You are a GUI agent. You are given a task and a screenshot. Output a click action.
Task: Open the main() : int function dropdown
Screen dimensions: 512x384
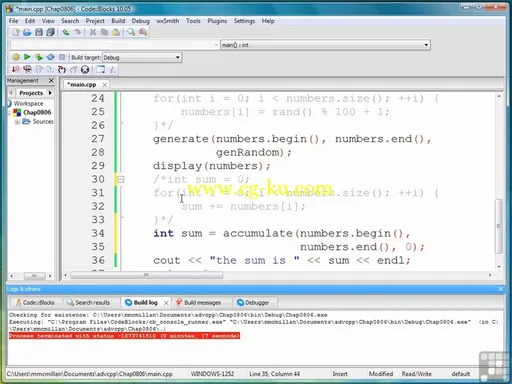click(x=325, y=45)
